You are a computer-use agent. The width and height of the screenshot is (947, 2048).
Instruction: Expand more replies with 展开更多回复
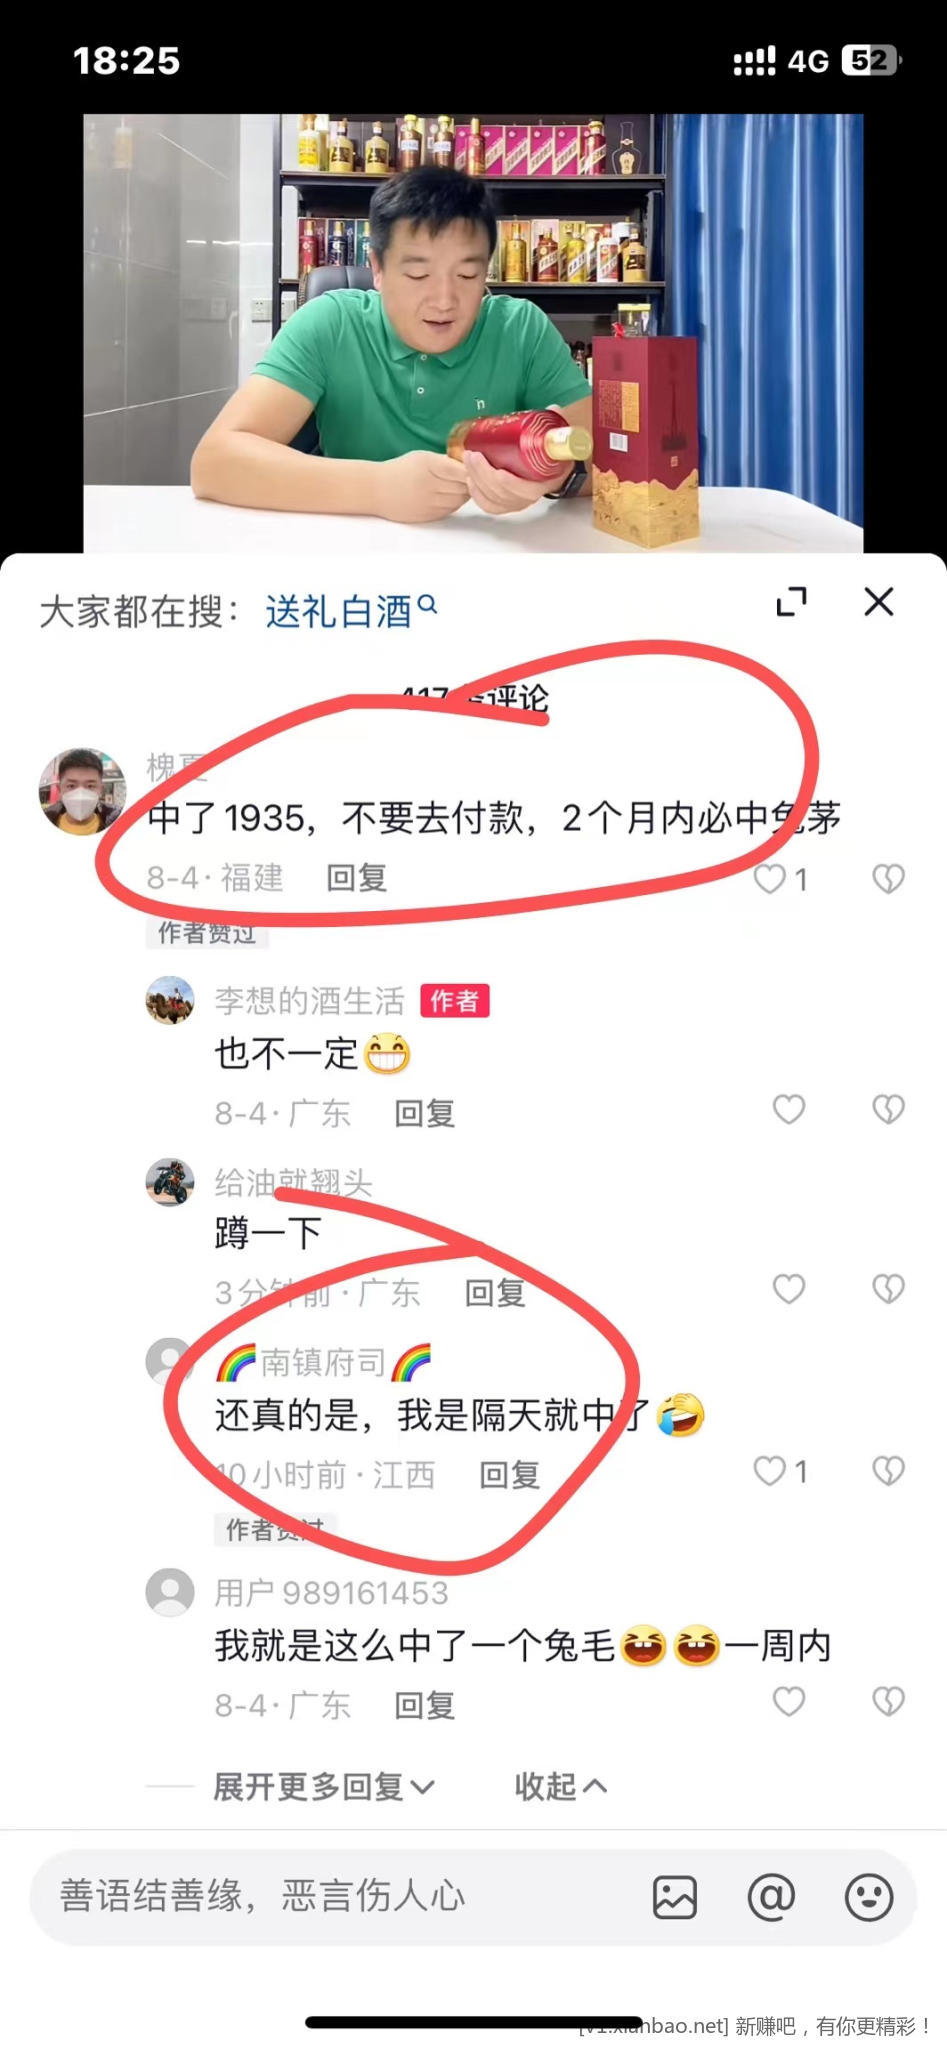pos(324,1787)
